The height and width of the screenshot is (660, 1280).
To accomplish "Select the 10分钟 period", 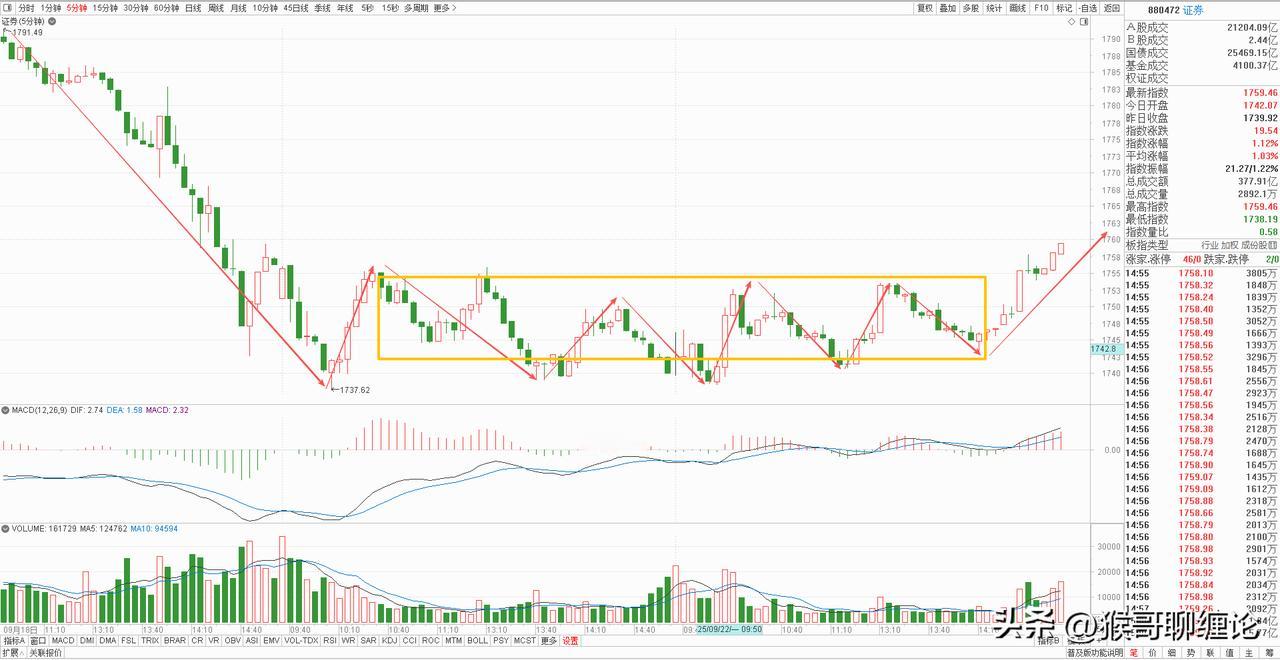I will point(264,8).
